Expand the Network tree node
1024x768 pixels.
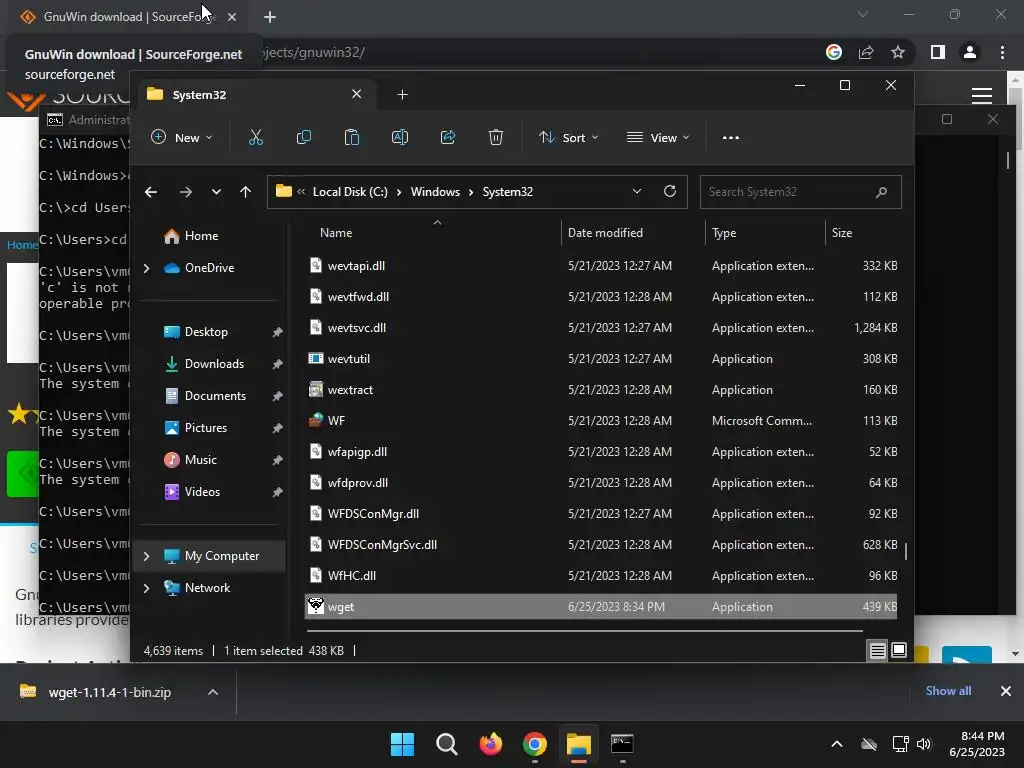(x=146, y=588)
